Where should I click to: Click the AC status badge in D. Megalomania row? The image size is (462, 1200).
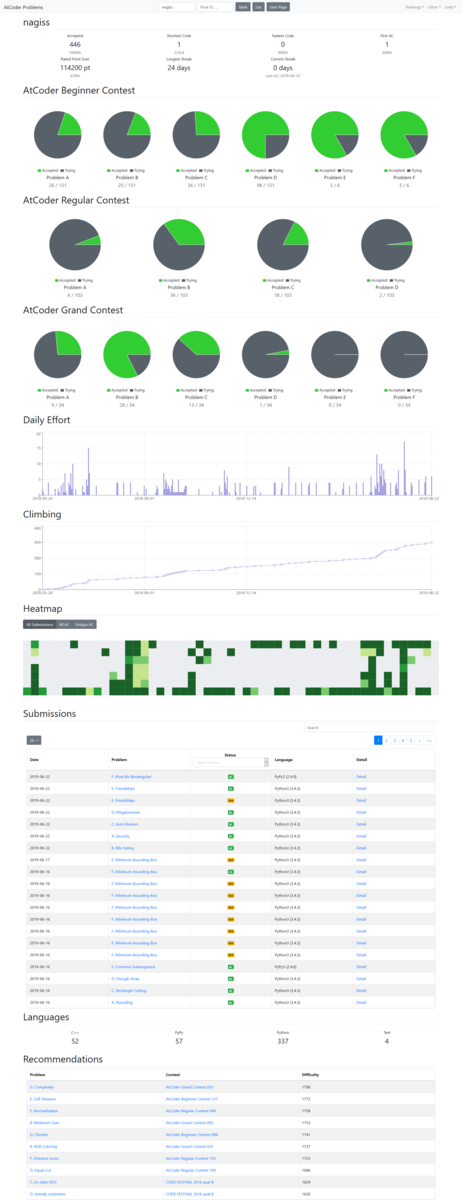(x=231, y=812)
